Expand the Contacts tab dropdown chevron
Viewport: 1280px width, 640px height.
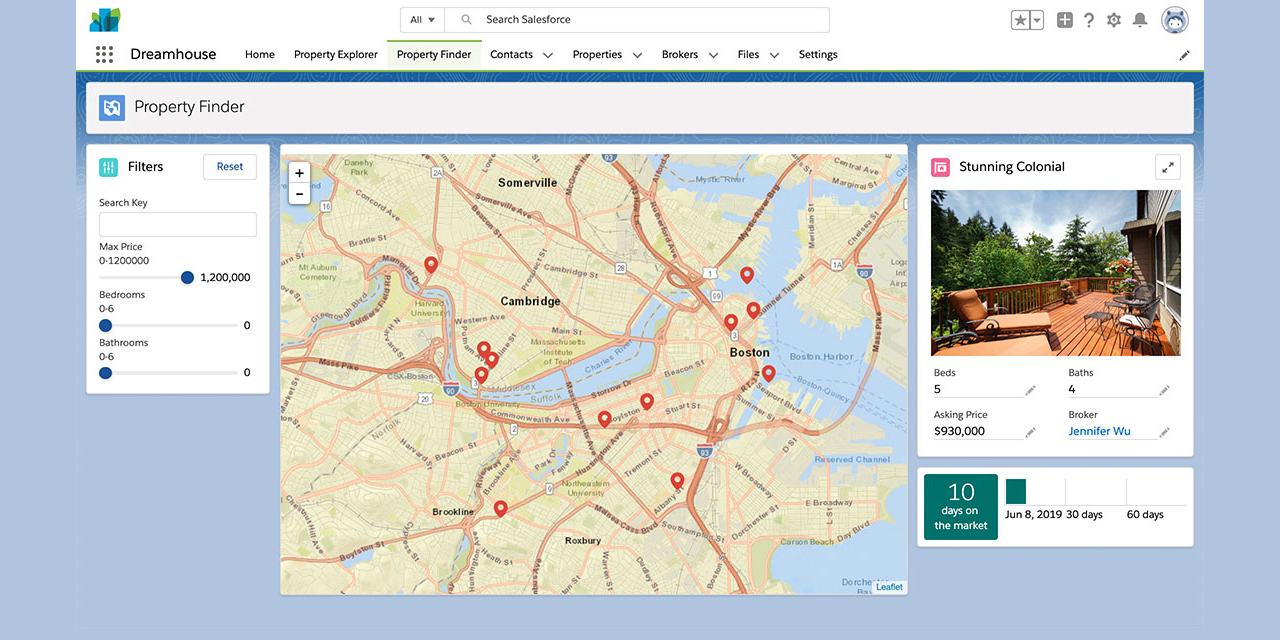click(548, 56)
